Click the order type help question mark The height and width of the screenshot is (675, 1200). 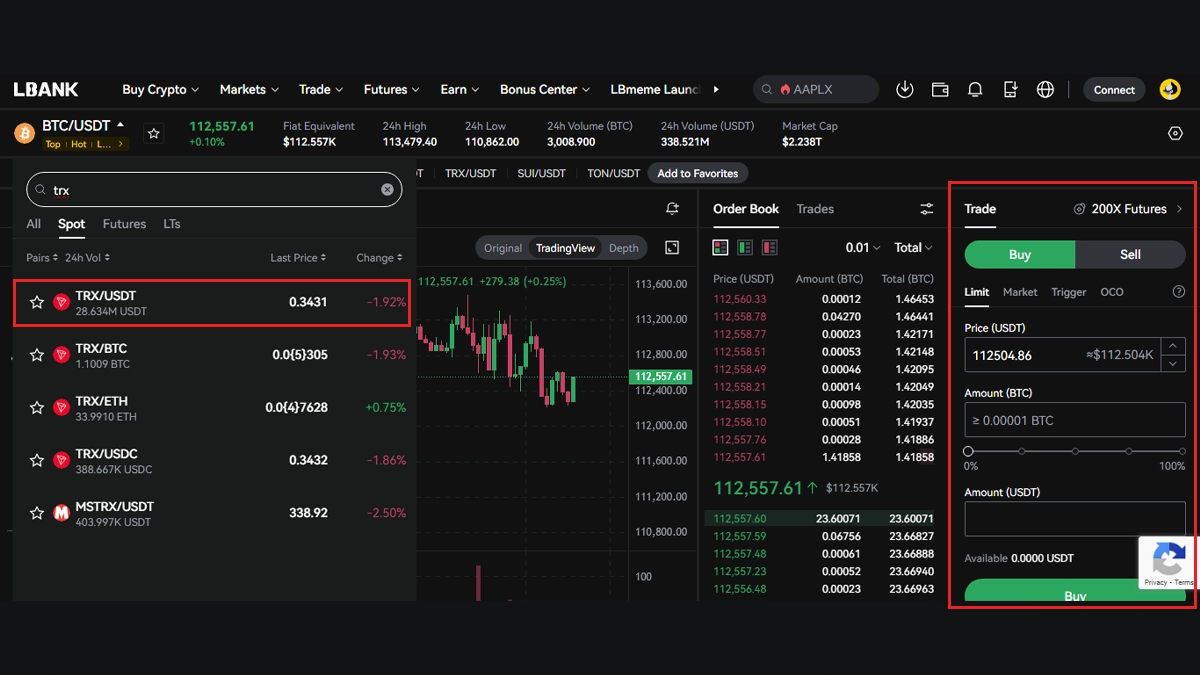tap(1178, 292)
